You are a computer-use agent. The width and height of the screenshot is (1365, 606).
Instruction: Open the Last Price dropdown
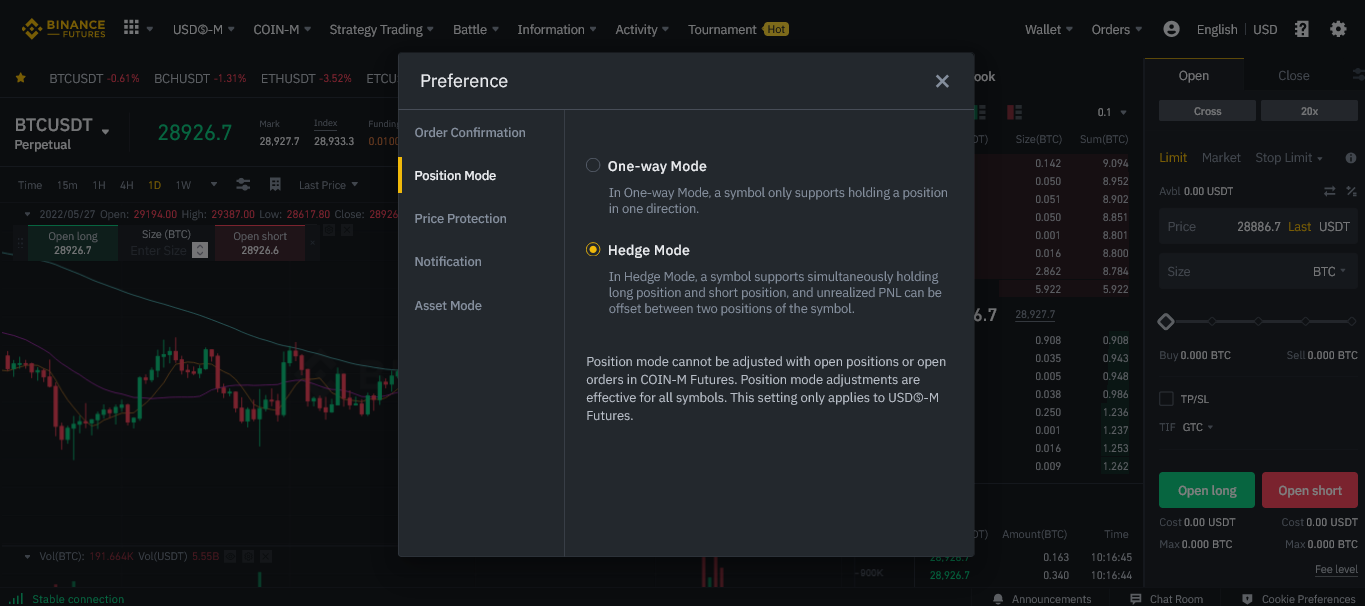(328, 185)
